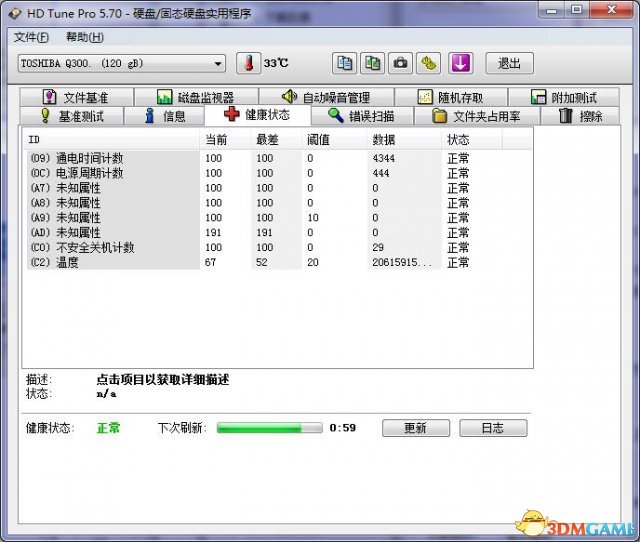Viewport: 640px width, 542px height.
Task: Select the (C0) 不安全关机计数 row
Action: coord(279,247)
